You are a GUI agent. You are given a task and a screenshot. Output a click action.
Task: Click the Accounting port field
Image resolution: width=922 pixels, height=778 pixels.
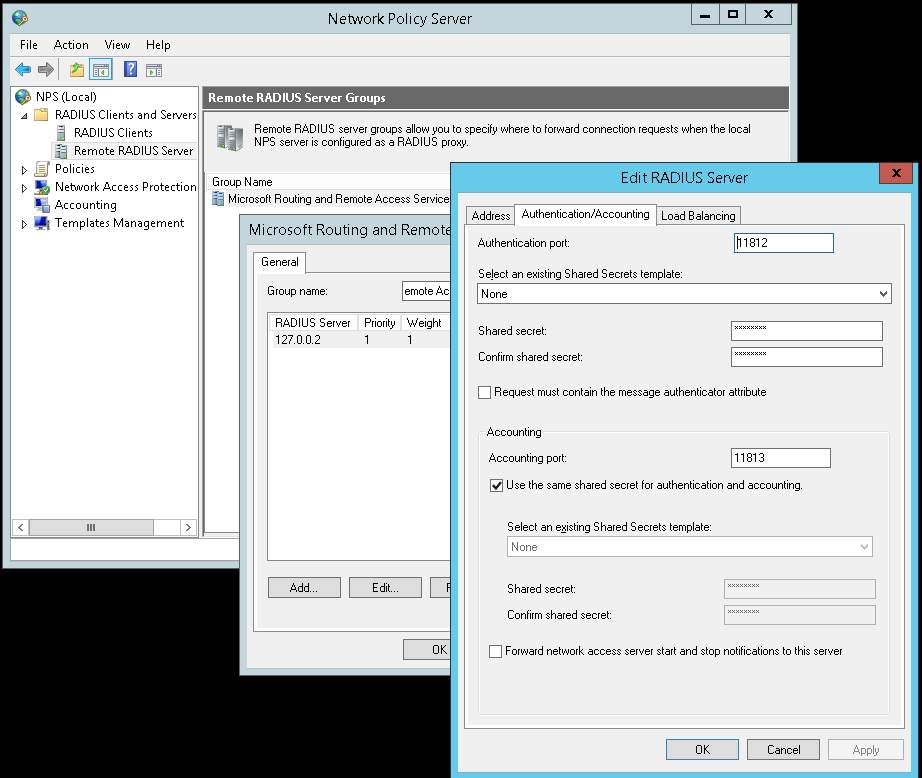(781, 458)
